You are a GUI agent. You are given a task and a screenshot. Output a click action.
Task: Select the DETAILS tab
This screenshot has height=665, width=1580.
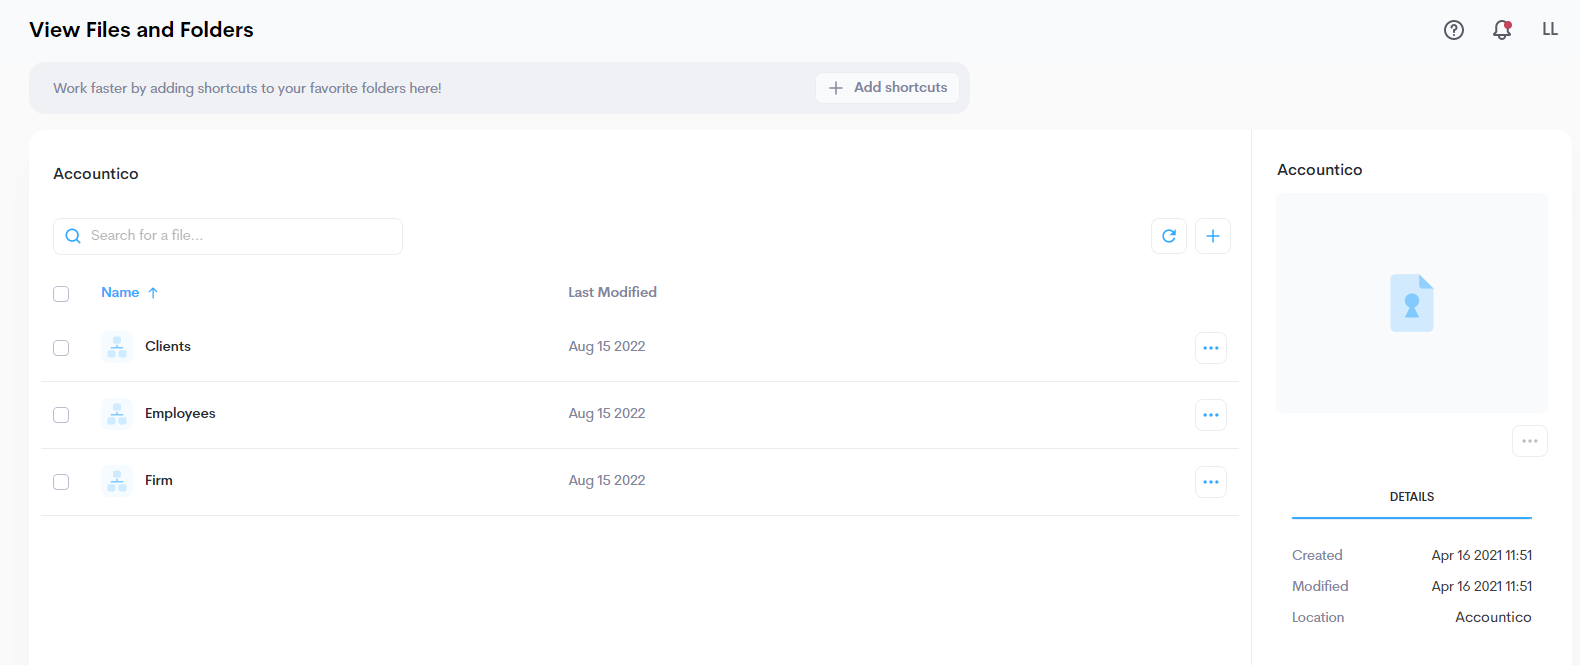click(1411, 497)
